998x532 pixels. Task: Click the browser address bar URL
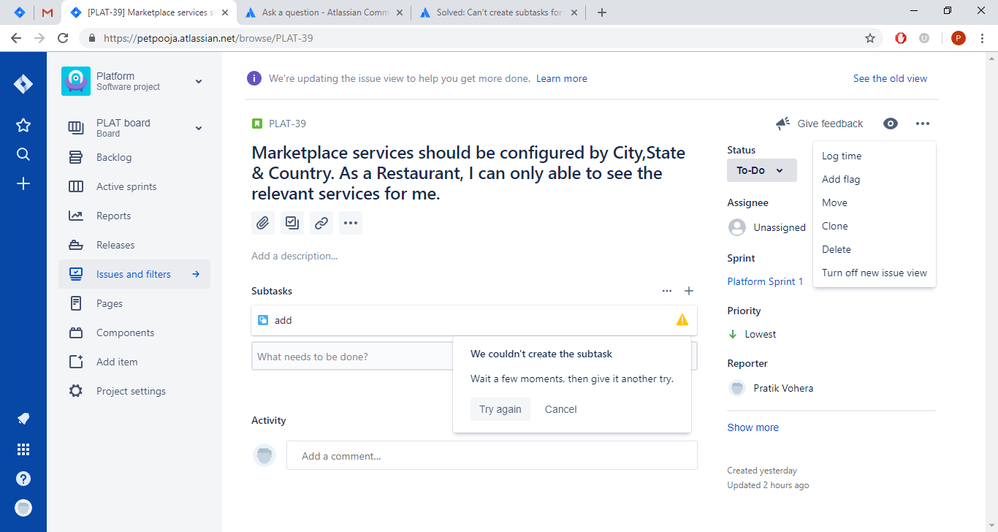point(208,38)
